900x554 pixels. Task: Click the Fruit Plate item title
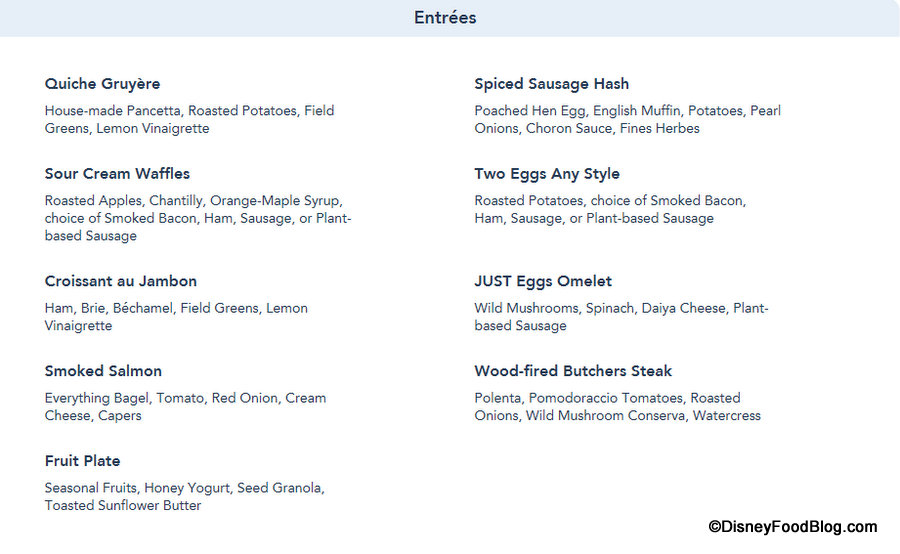click(x=82, y=461)
